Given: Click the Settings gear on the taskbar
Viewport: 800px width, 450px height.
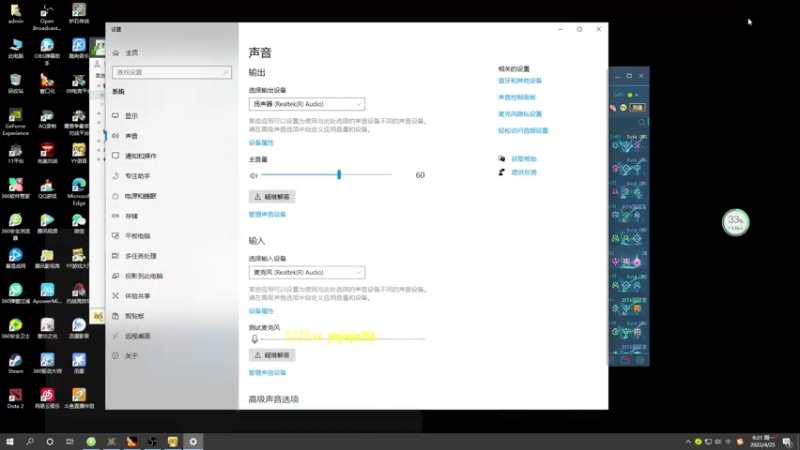Looking at the screenshot, I should [193, 442].
